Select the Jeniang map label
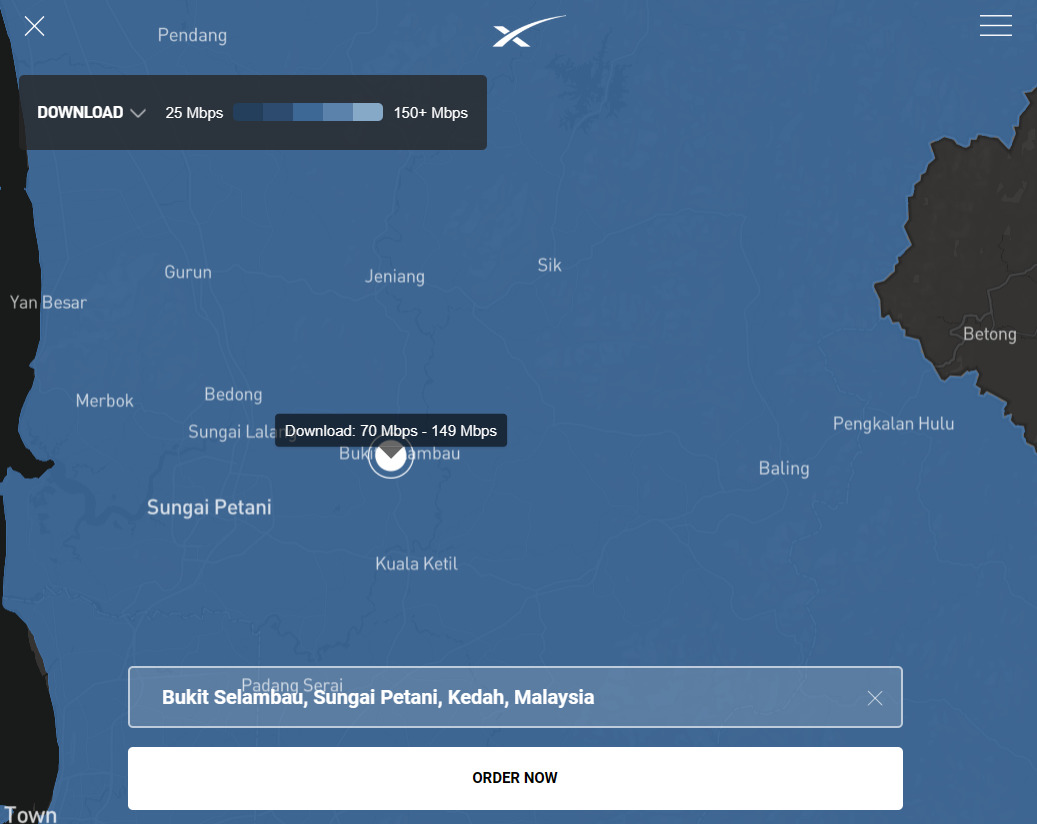1037x824 pixels. click(394, 277)
